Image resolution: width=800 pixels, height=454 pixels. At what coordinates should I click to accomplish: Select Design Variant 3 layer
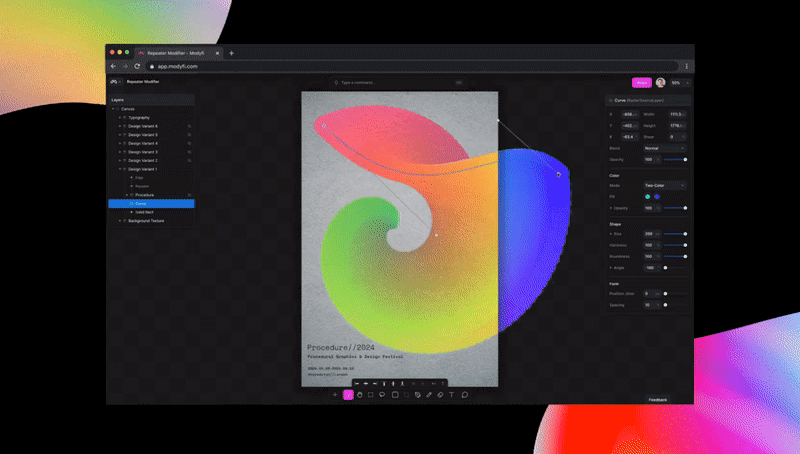coord(143,152)
